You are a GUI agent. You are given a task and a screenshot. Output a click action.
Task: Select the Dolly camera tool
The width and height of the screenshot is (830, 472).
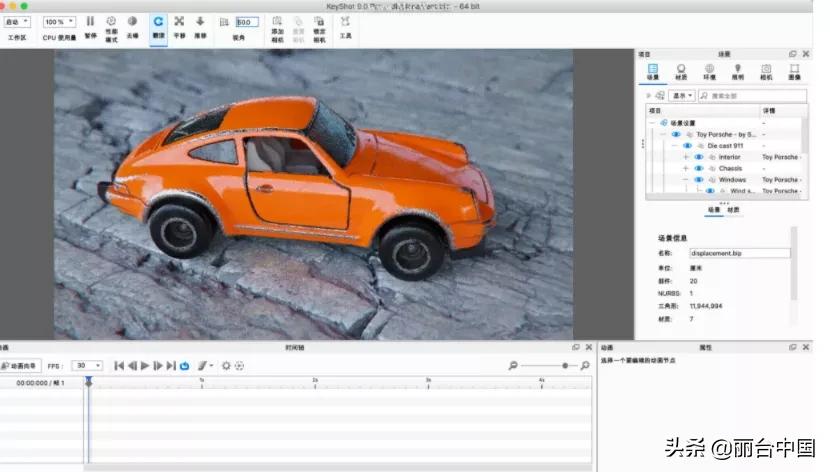tap(200, 21)
